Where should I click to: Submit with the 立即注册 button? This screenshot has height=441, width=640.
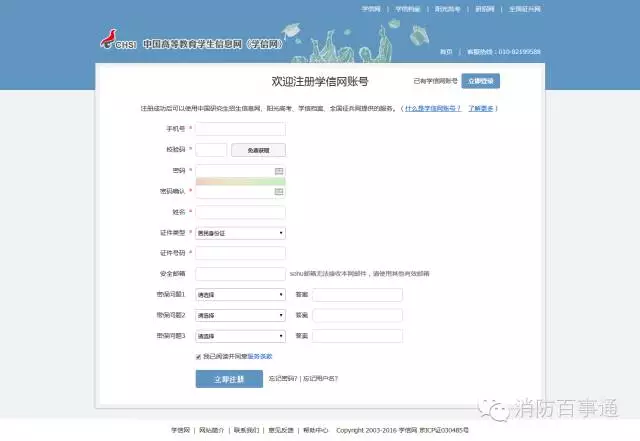coord(229,379)
